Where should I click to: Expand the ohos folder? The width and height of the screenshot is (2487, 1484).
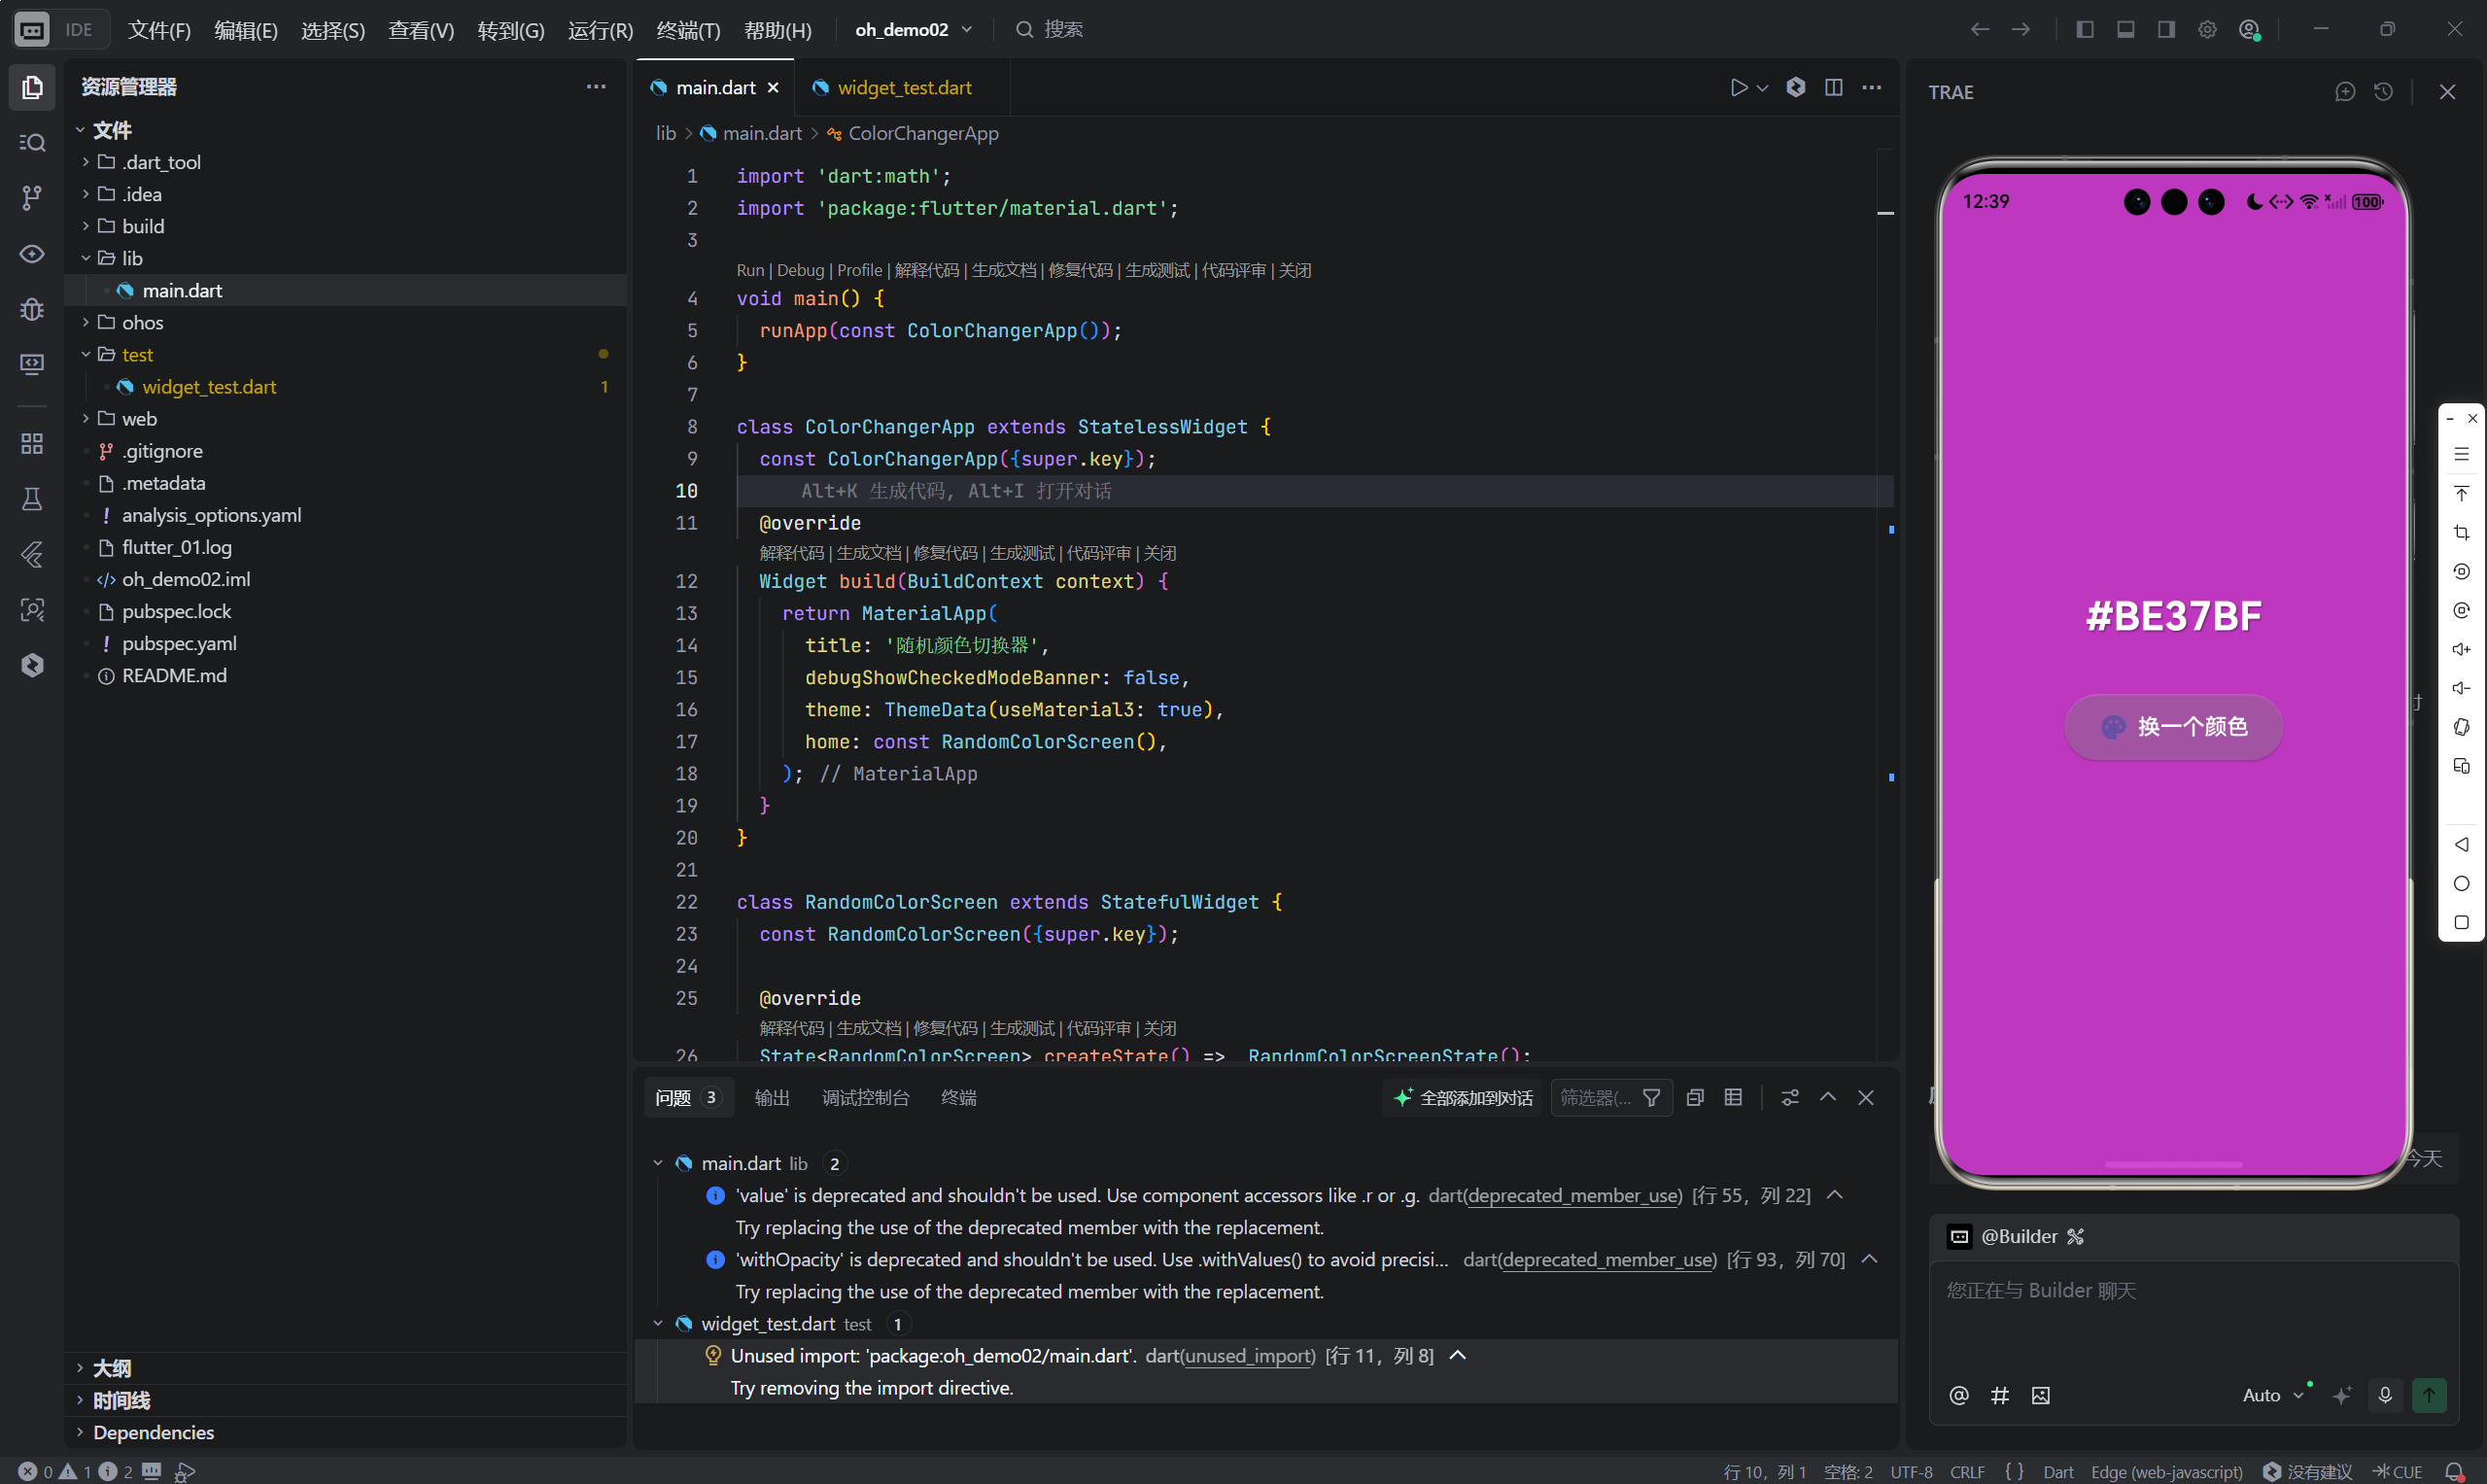142,322
